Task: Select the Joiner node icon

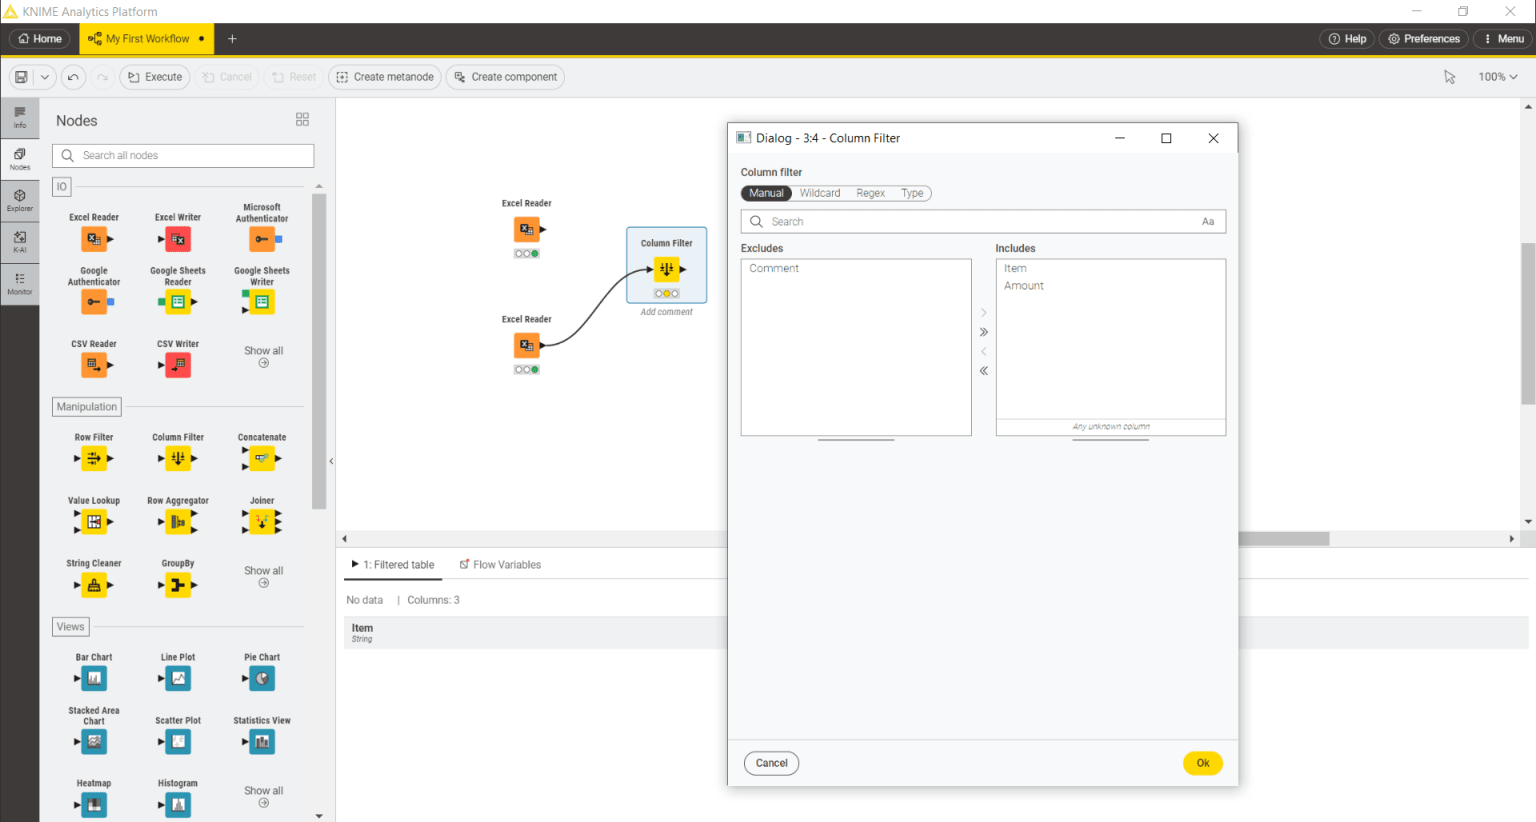Action: (262, 521)
